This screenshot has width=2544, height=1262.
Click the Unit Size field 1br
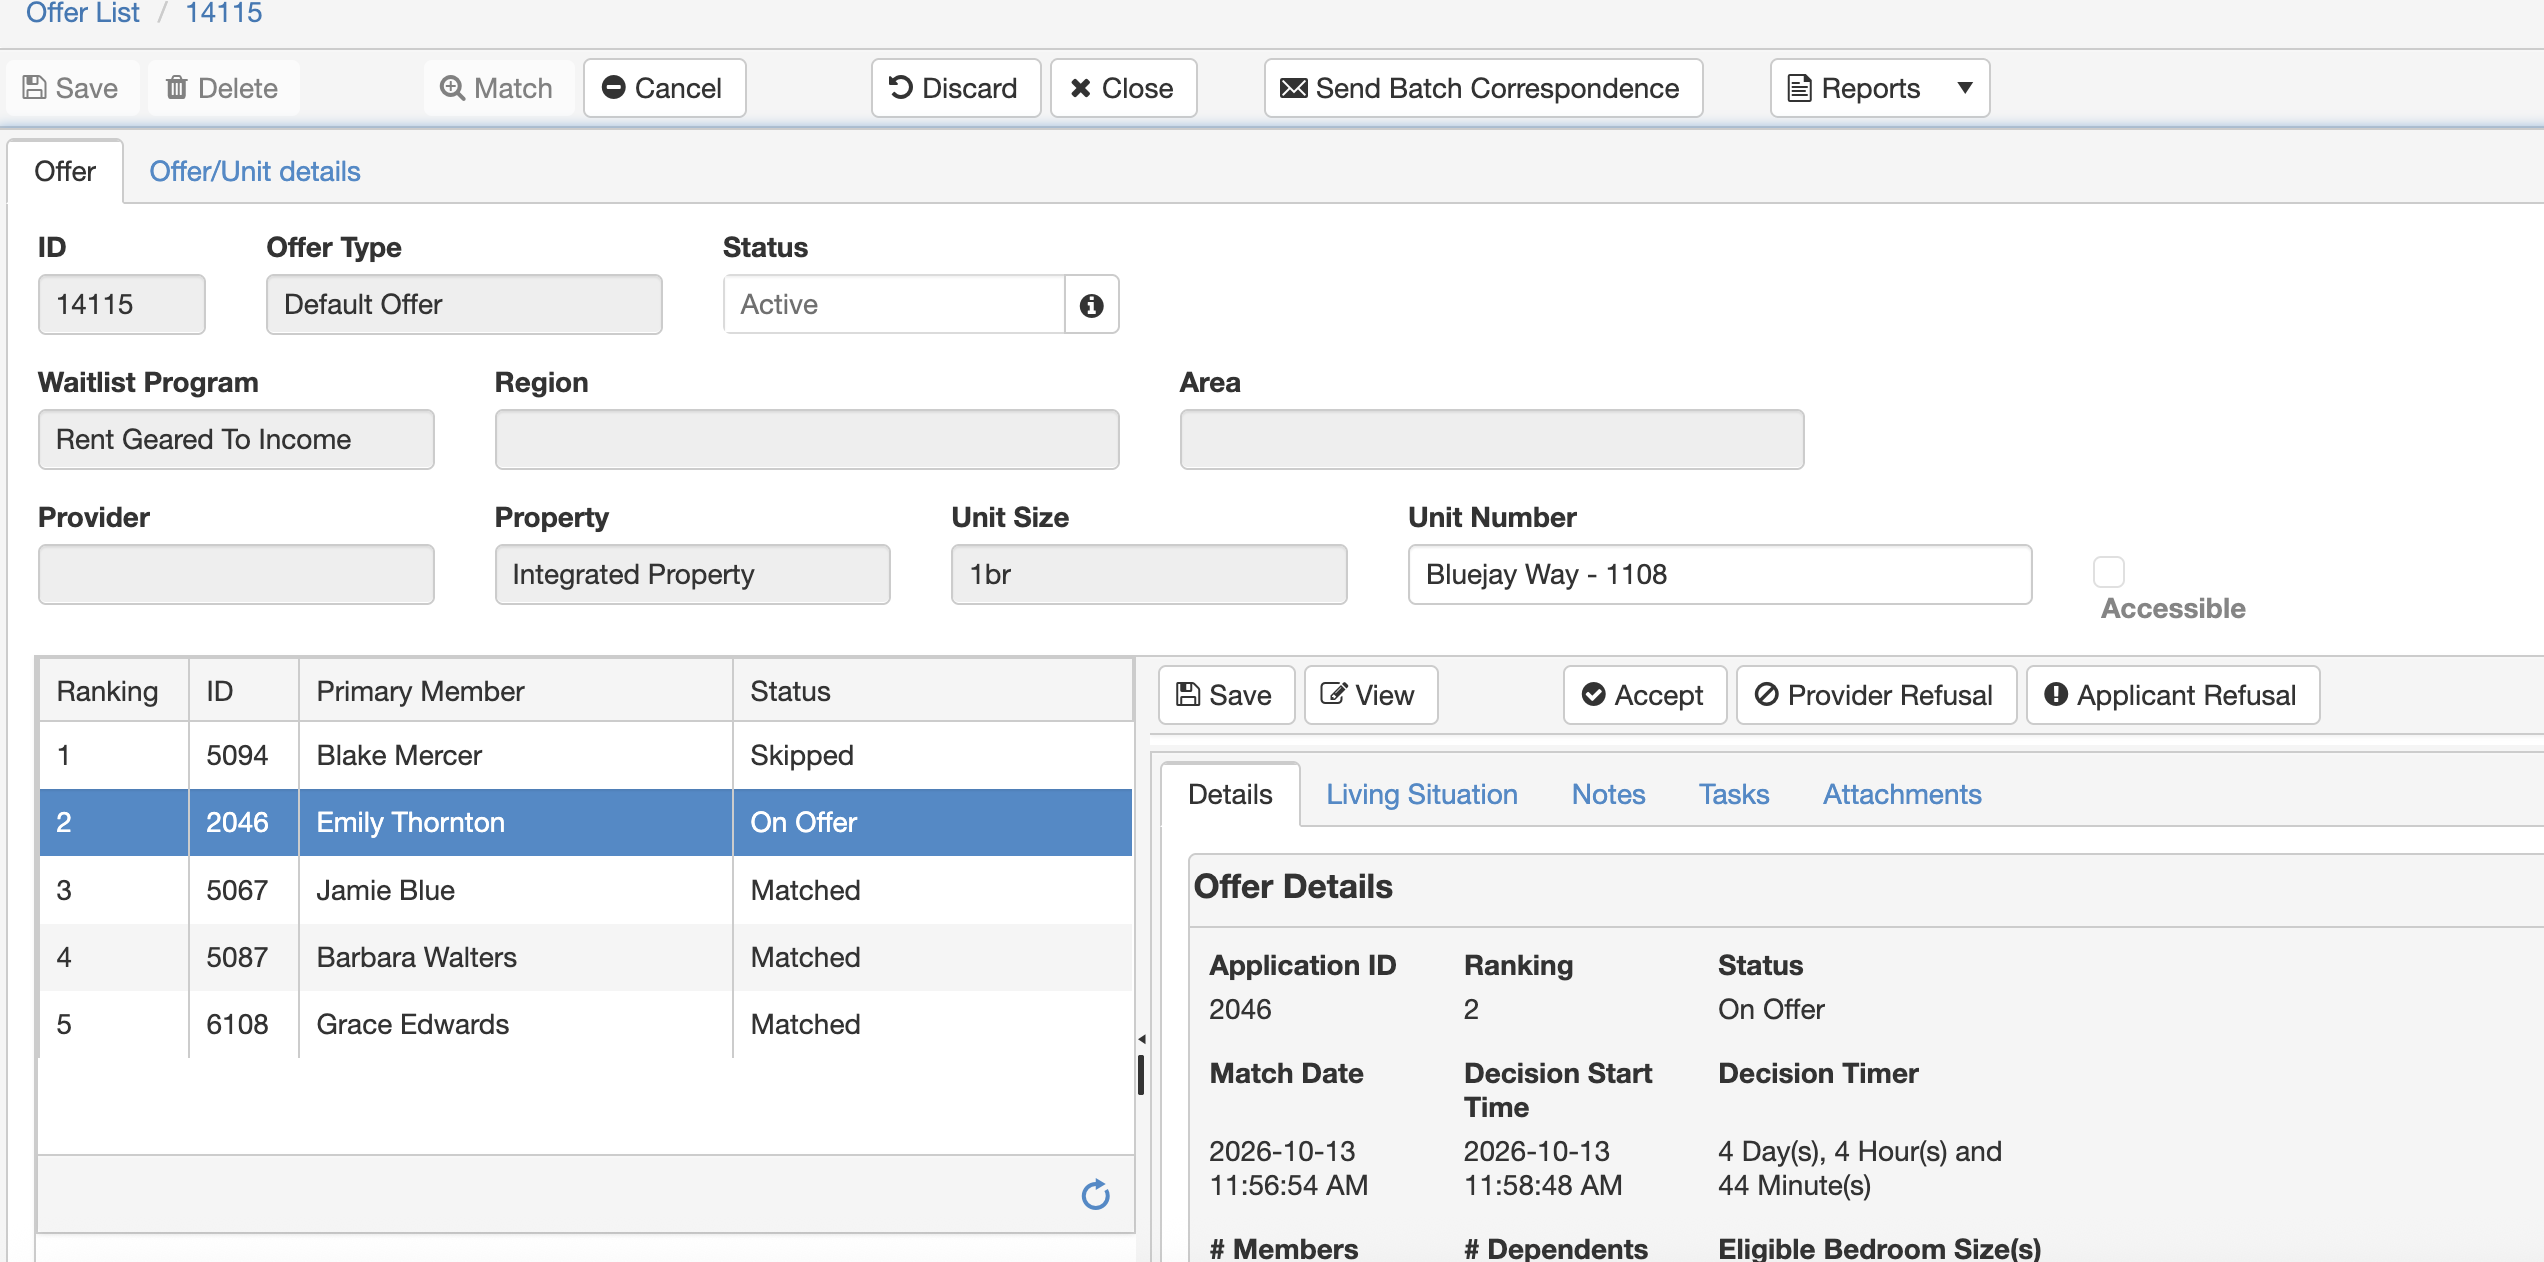point(1149,574)
